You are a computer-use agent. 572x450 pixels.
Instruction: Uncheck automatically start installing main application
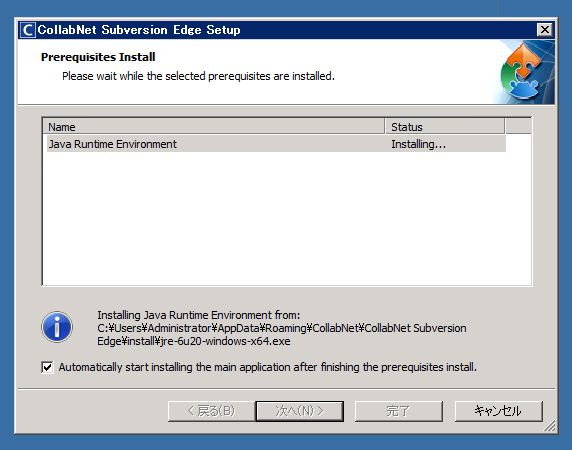[47, 367]
